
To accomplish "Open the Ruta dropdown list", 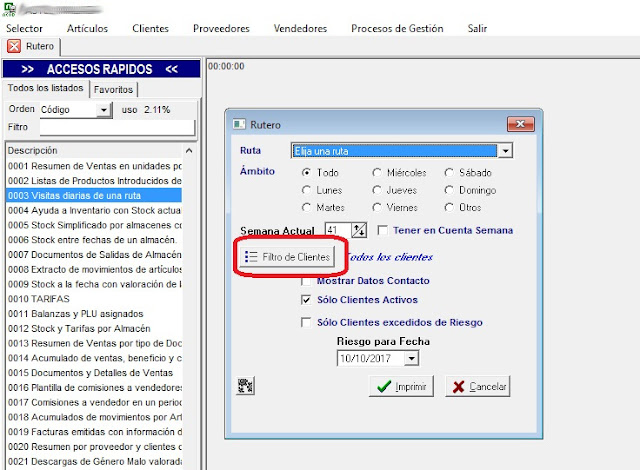I will tap(505, 150).
